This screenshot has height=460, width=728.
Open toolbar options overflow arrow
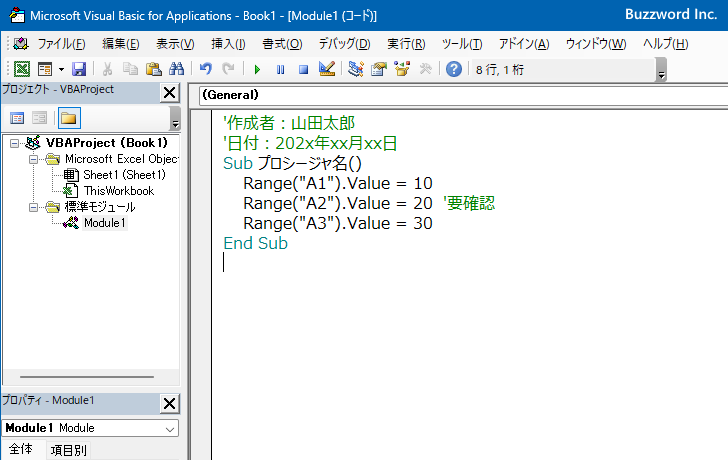pyautogui.click(x=662, y=70)
